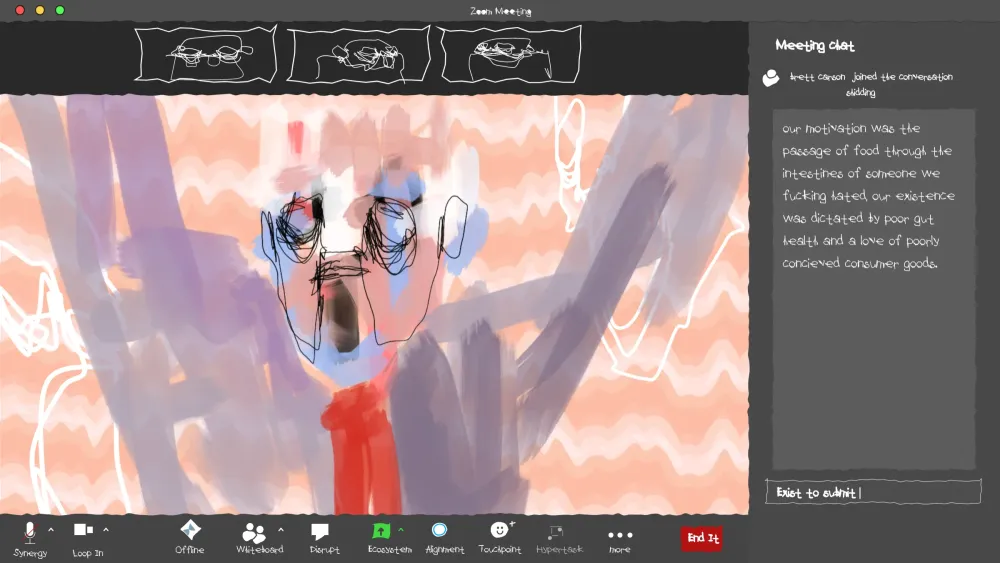Image resolution: width=1000 pixels, height=563 pixels.
Task: Click the brett carson avatar icon
Action: [771, 78]
